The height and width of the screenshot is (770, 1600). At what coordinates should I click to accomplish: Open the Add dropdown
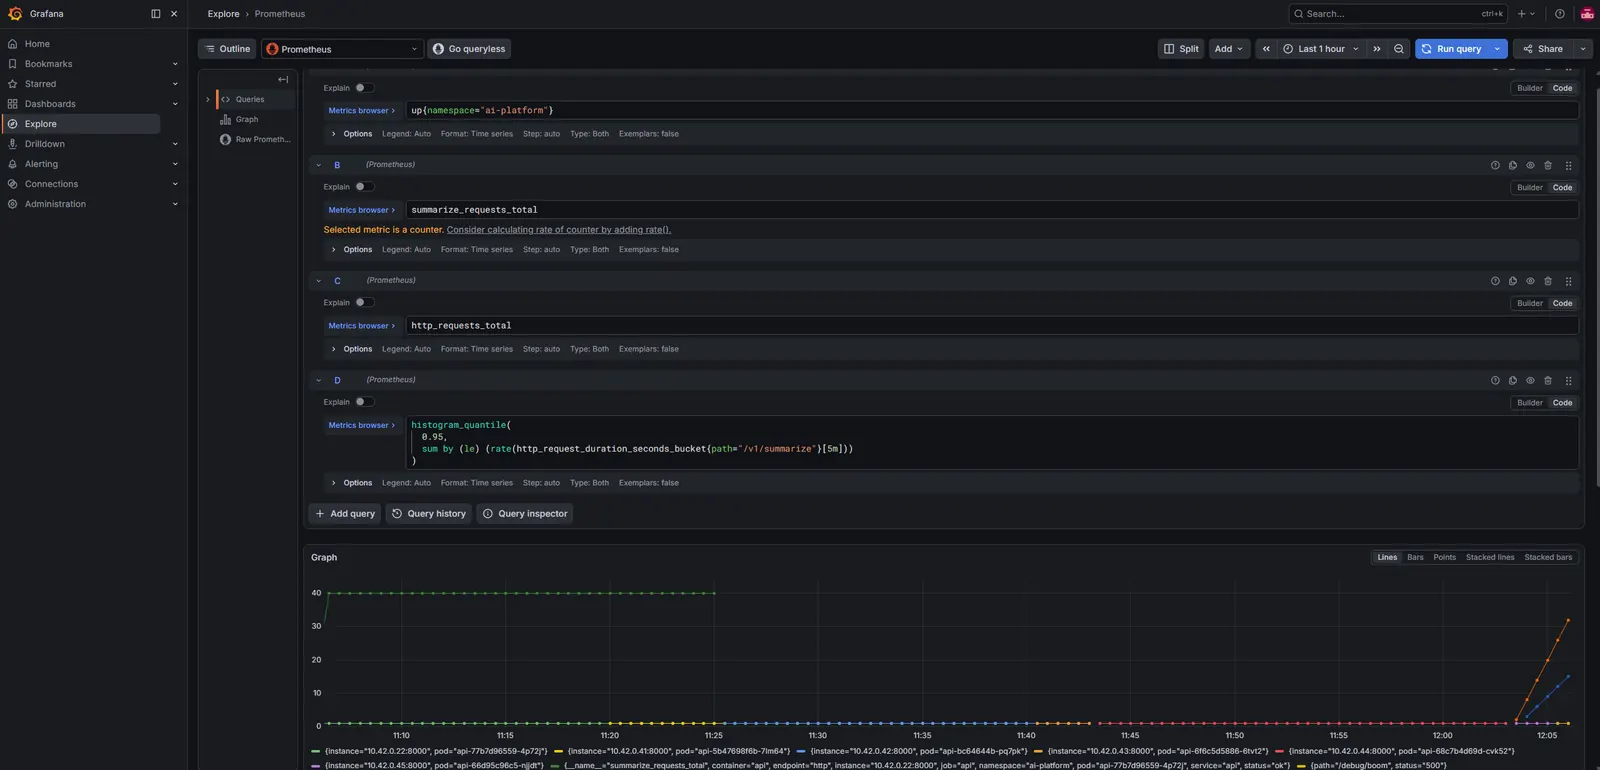1229,49
